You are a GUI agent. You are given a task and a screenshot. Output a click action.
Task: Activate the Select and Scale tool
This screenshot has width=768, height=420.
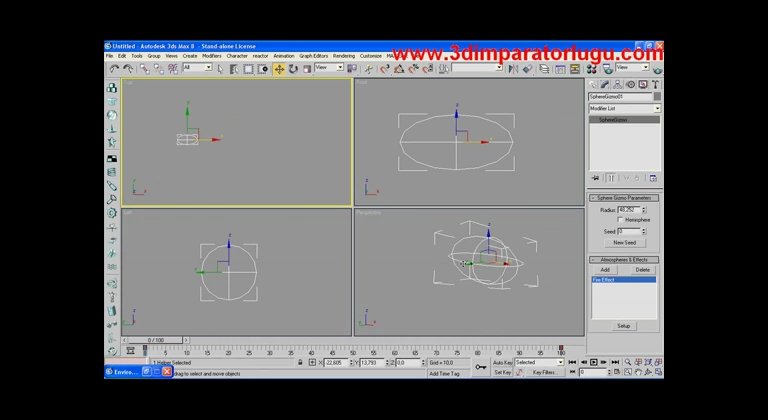coord(307,69)
